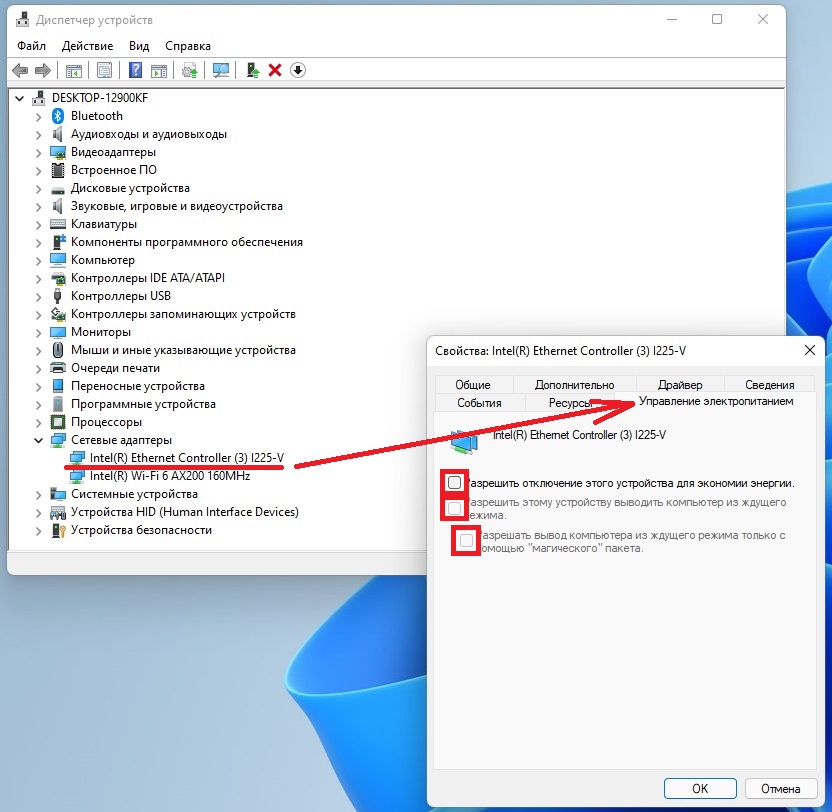The width and height of the screenshot is (832, 812).
Task: Open Properties via the toolbar icon
Action: pyautogui.click(x=105, y=70)
